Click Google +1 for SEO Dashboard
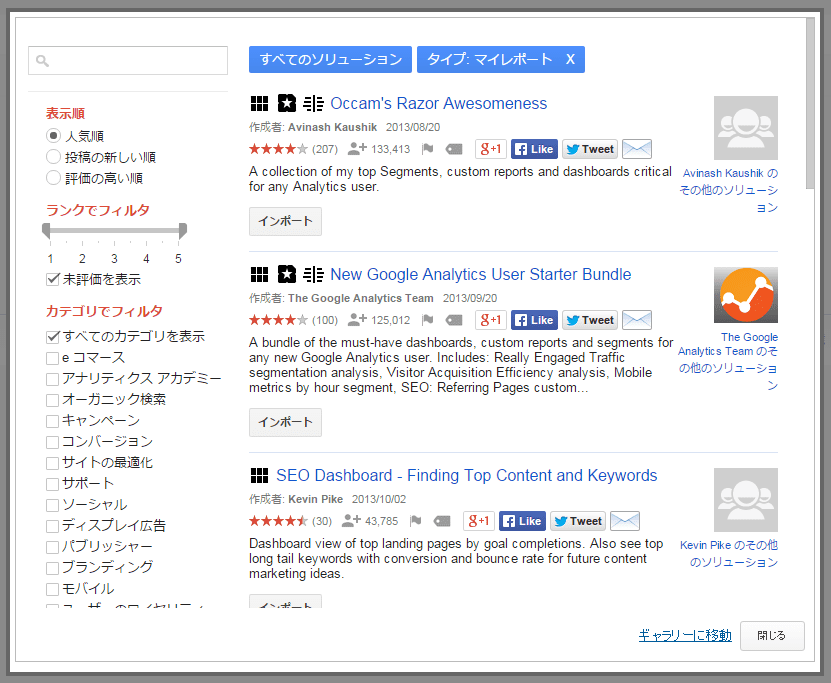This screenshot has height=683, width=831. pos(479,521)
